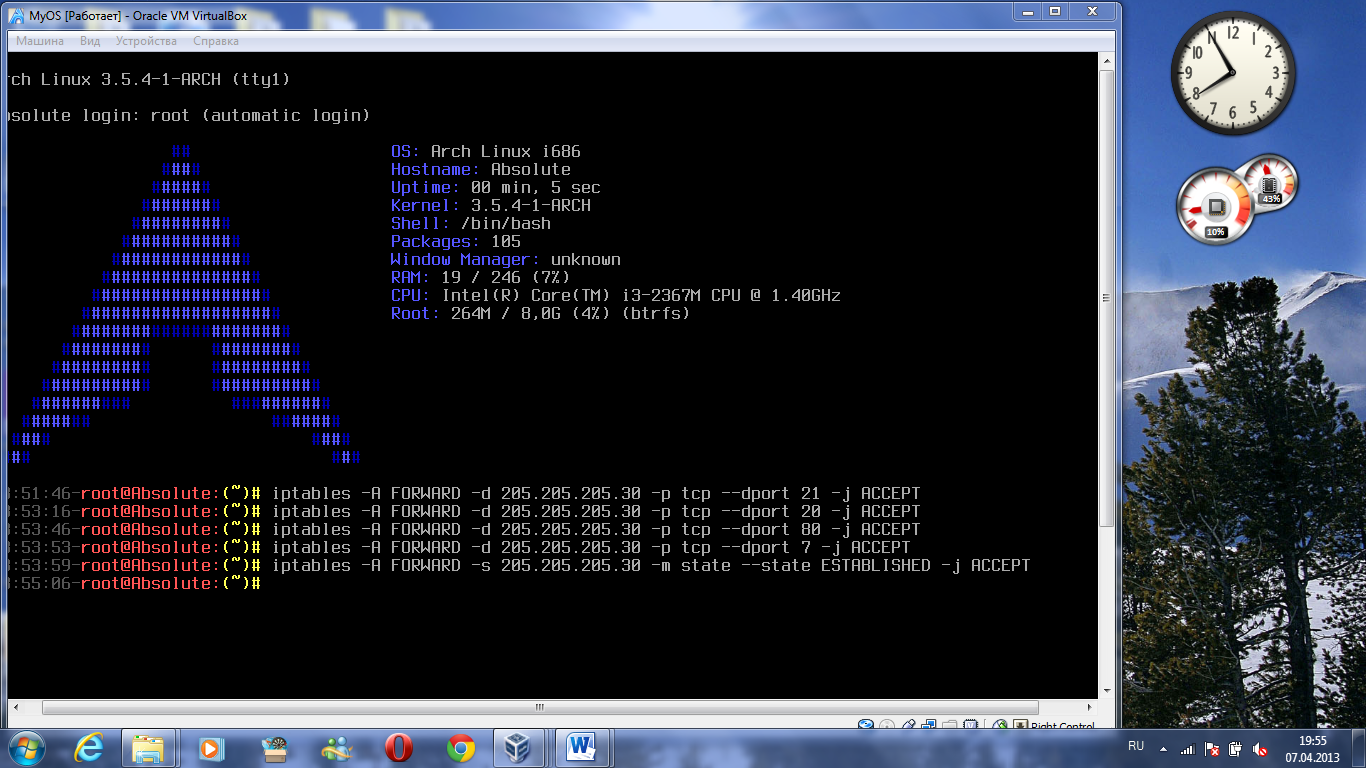Click the horizontal scrollbar left arrow
The image size is (1366, 768).
(x=14, y=707)
